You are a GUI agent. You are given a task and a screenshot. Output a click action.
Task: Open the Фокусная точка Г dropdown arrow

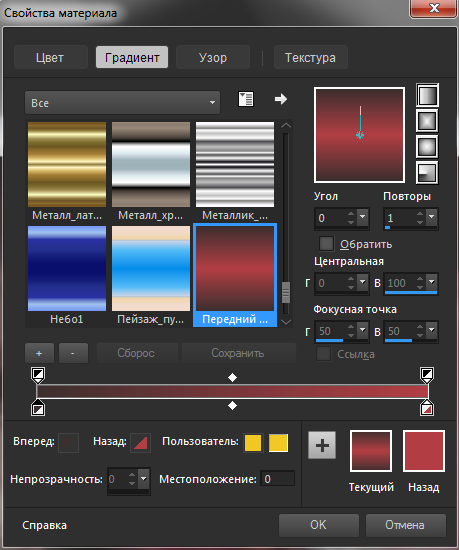pyautogui.click(x=363, y=330)
